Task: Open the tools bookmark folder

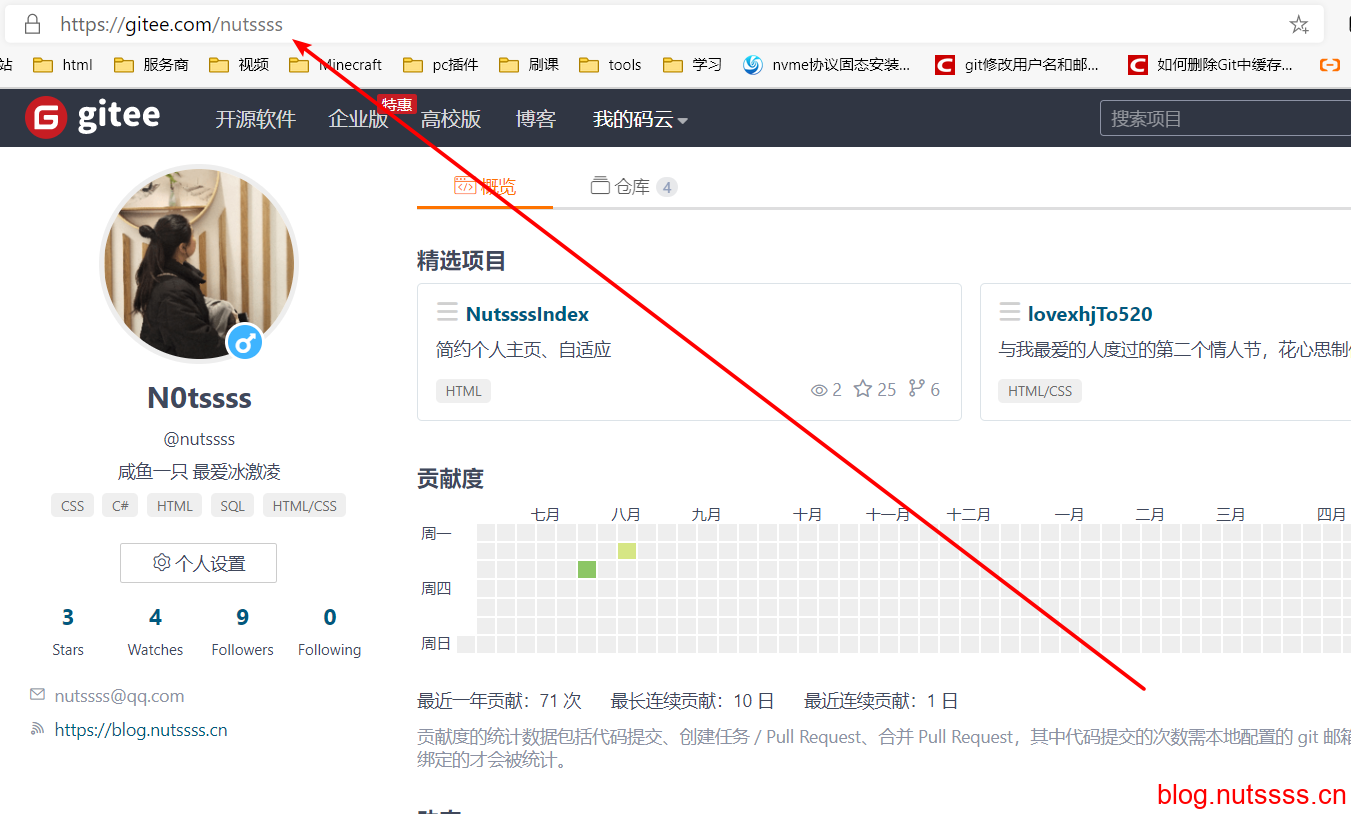Action: tap(611, 65)
